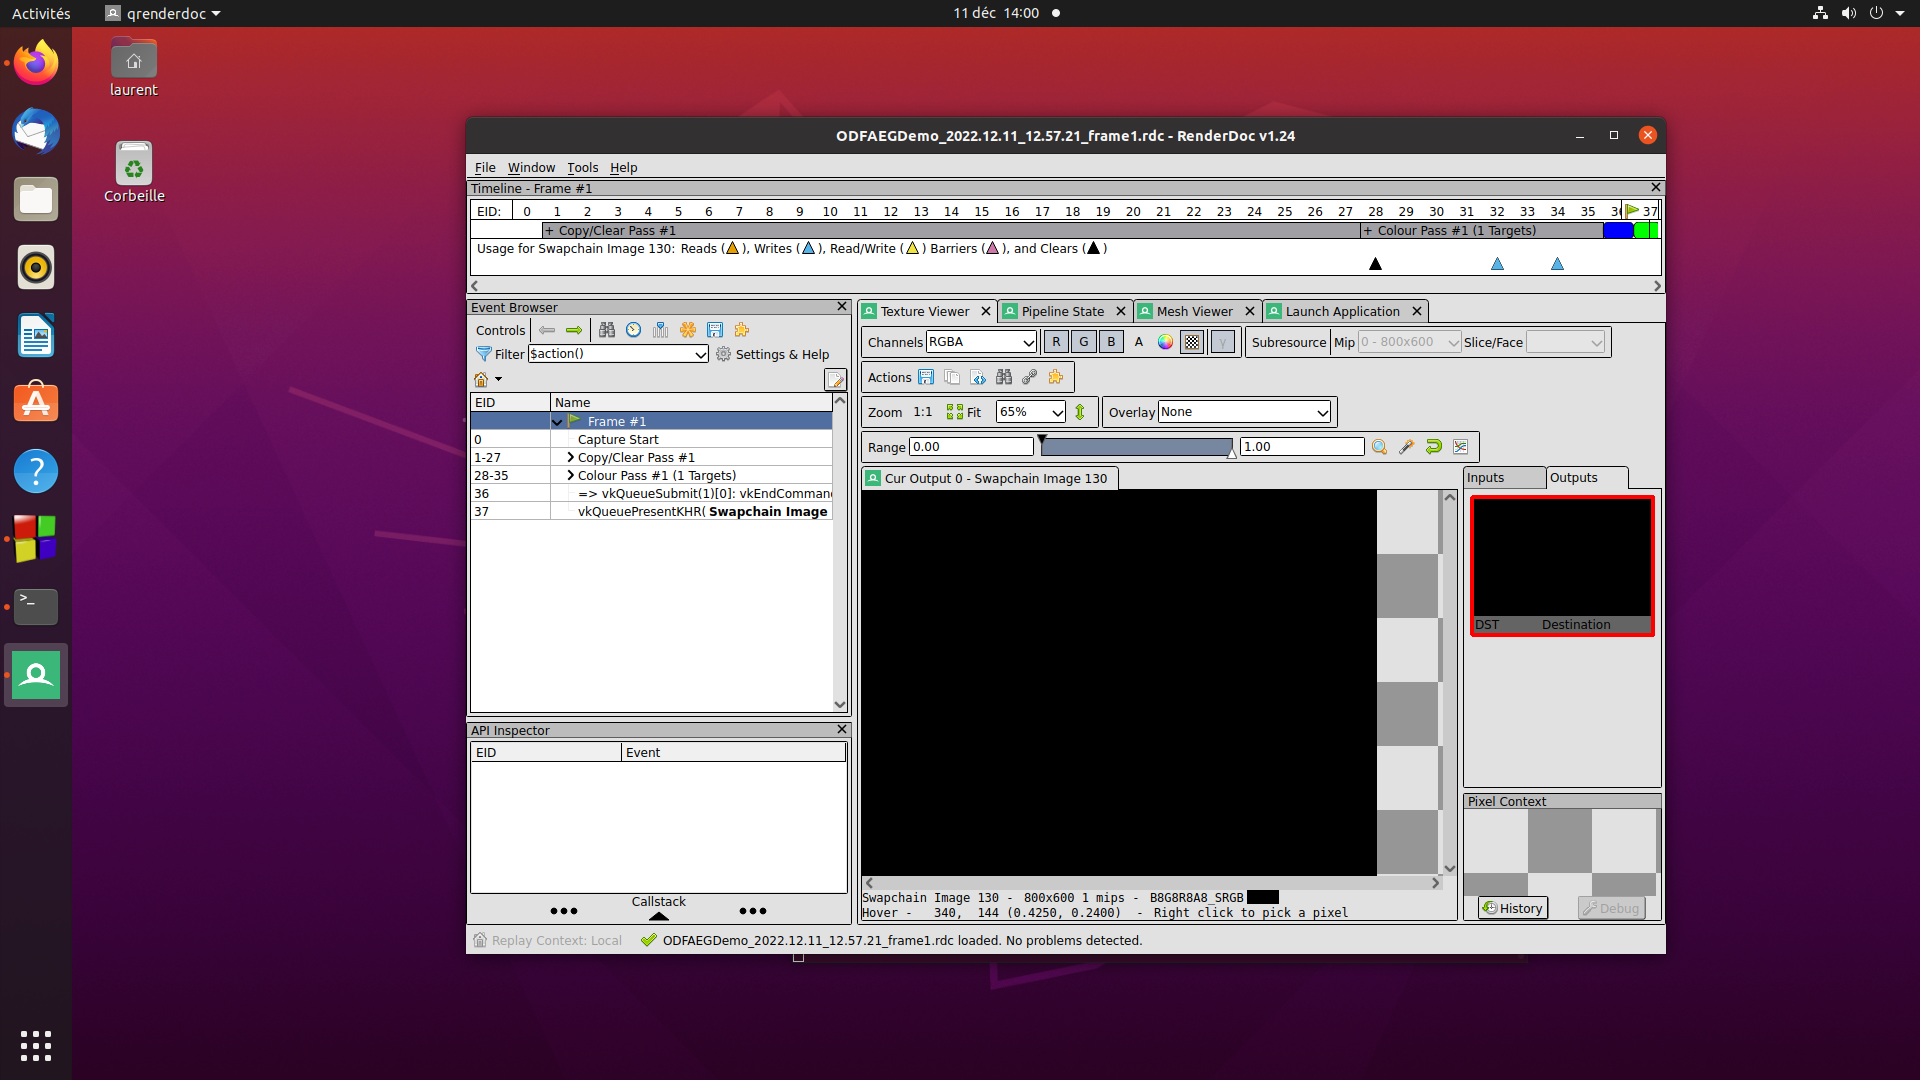Reset range with green return arrow icon

click(x=1434, y=447)
